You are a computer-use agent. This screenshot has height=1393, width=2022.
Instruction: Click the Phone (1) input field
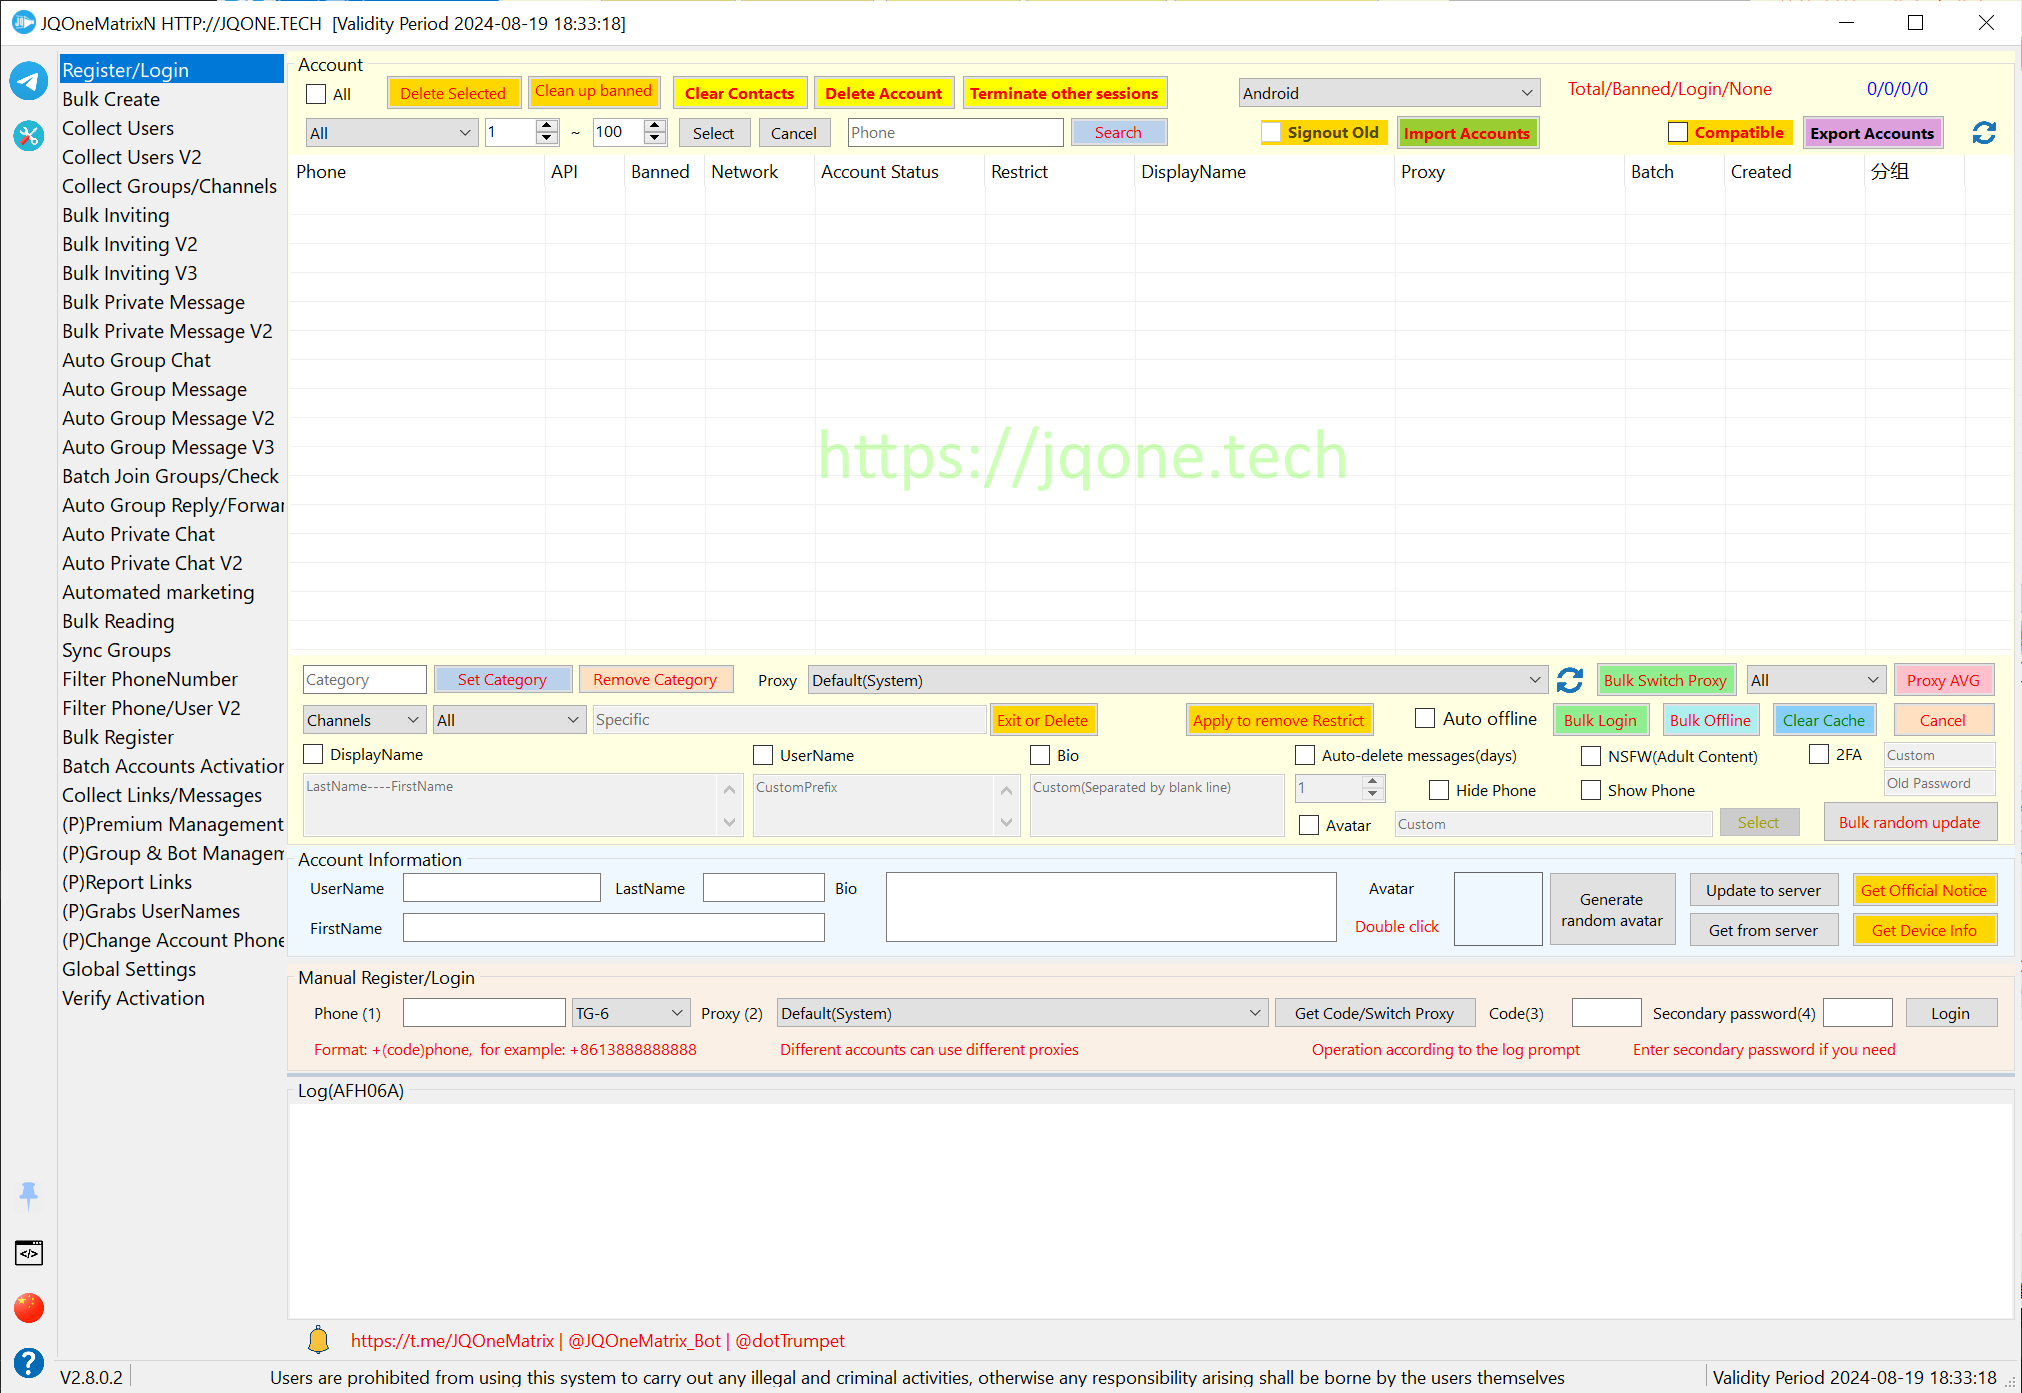coord(484,1013)
